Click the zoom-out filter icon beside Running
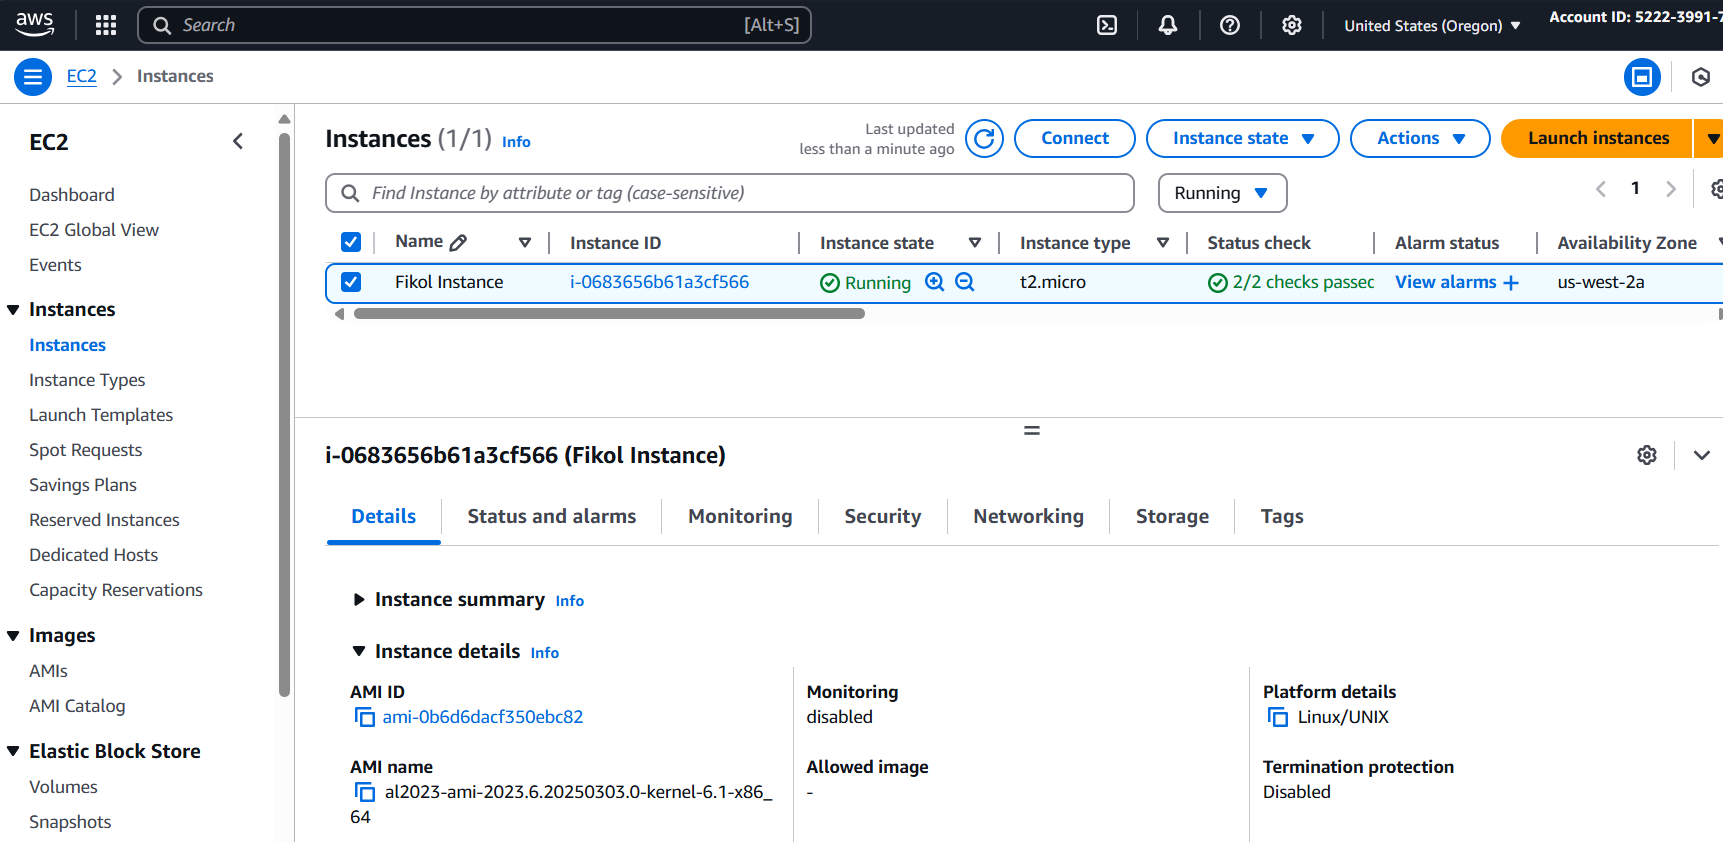The image size is (1723, 842). click(965, 282)
